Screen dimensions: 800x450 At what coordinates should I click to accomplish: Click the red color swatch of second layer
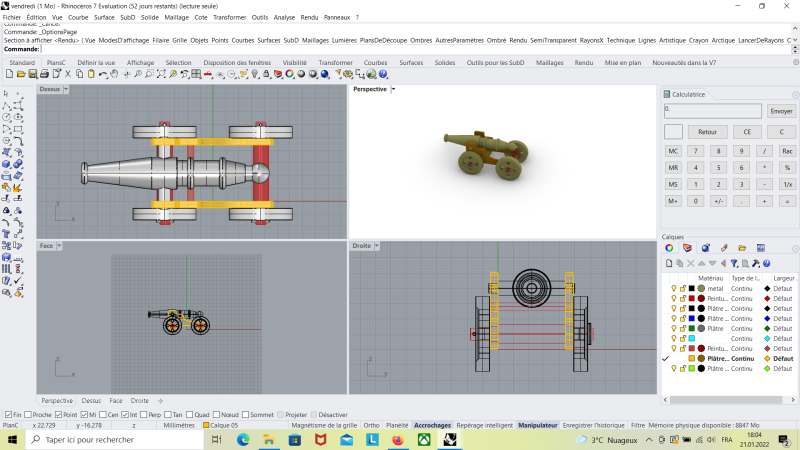tap(691, 298)
